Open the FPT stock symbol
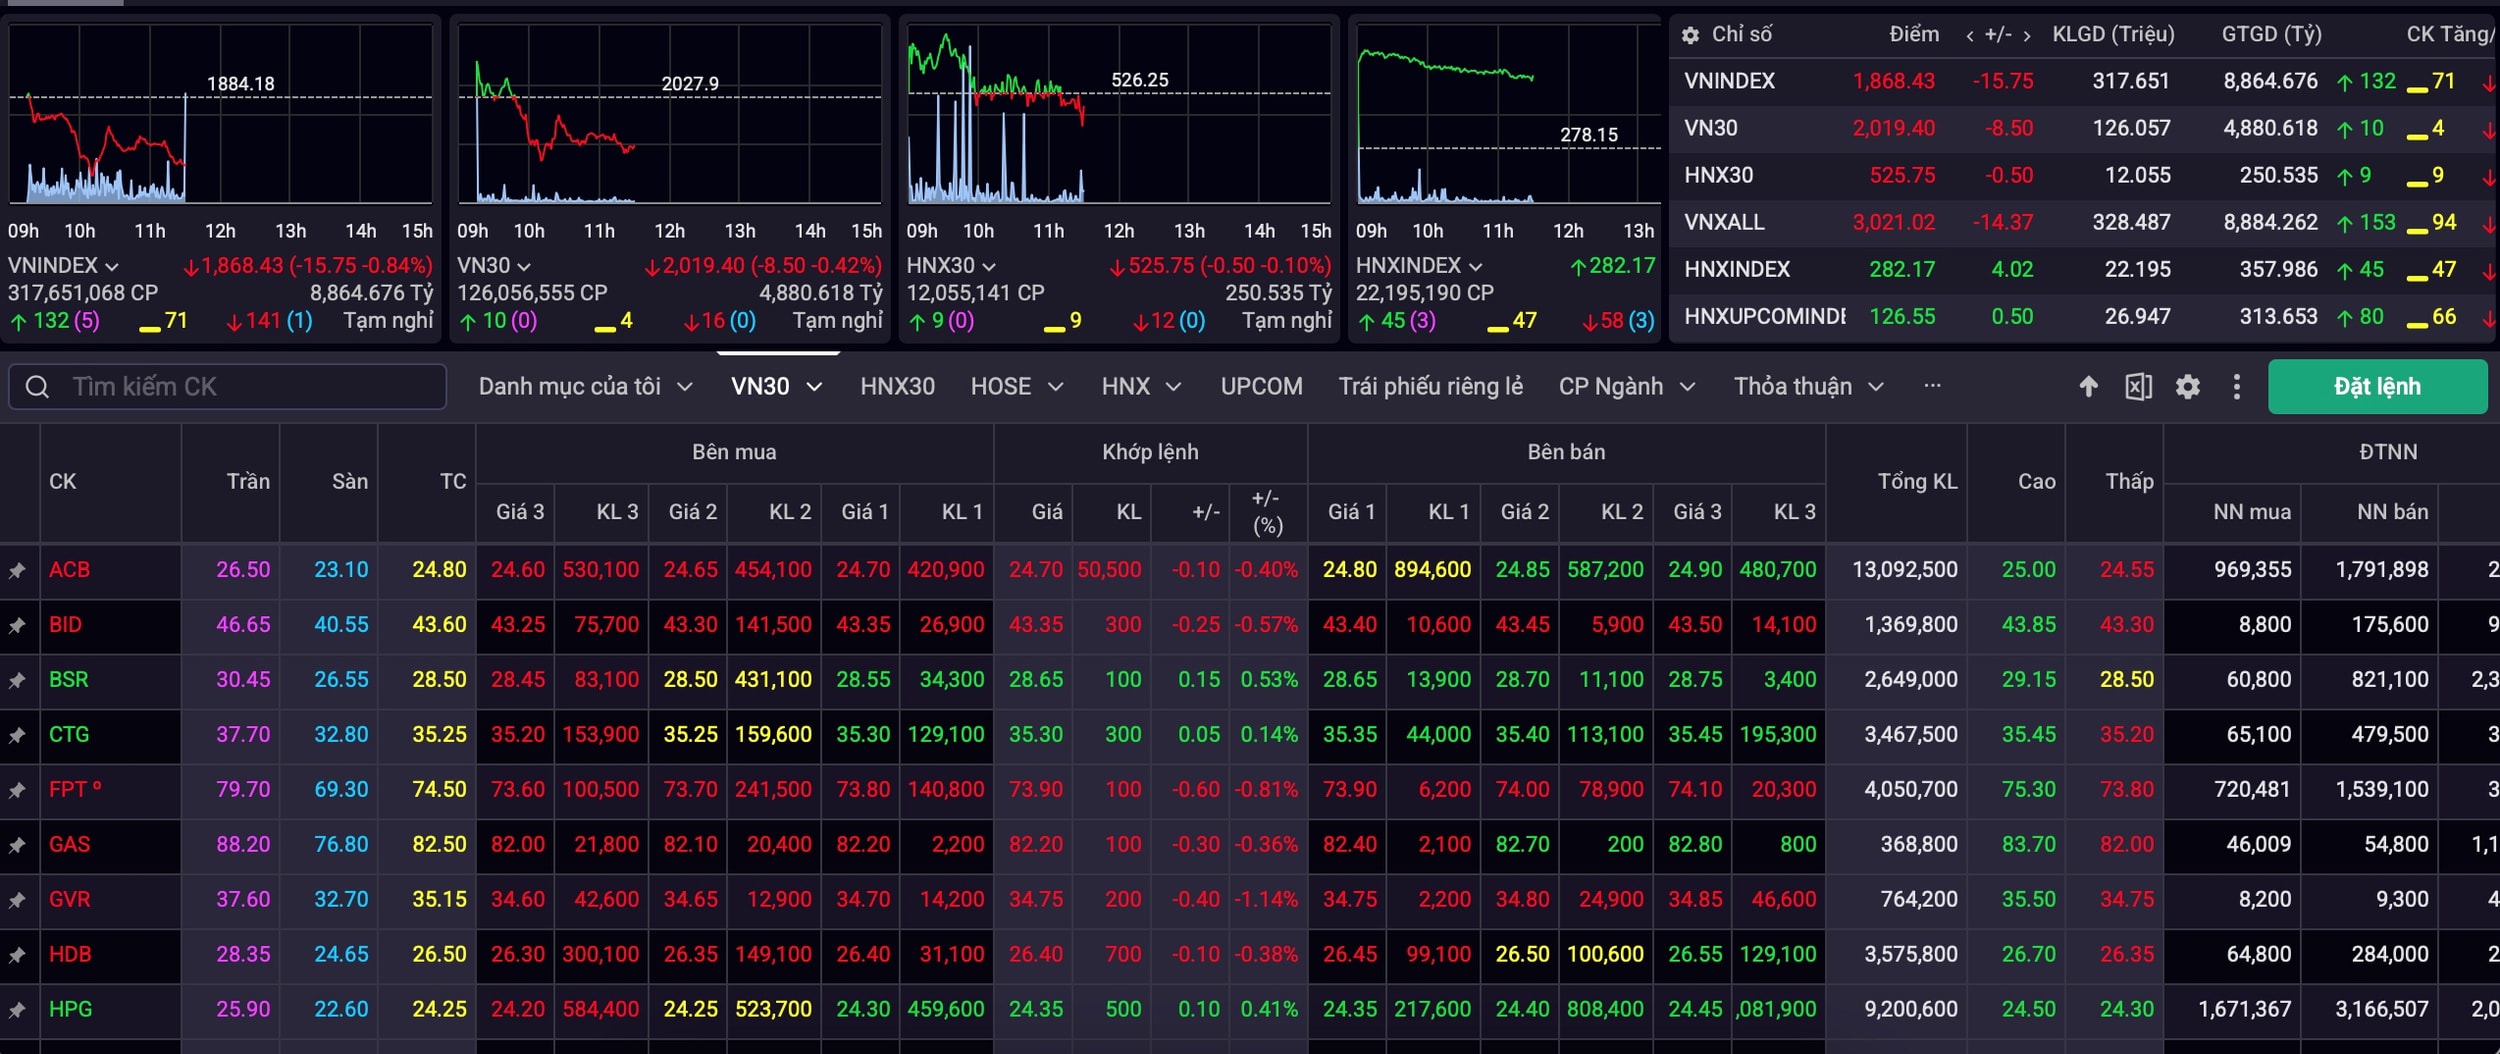 click(x=75, y=790)
